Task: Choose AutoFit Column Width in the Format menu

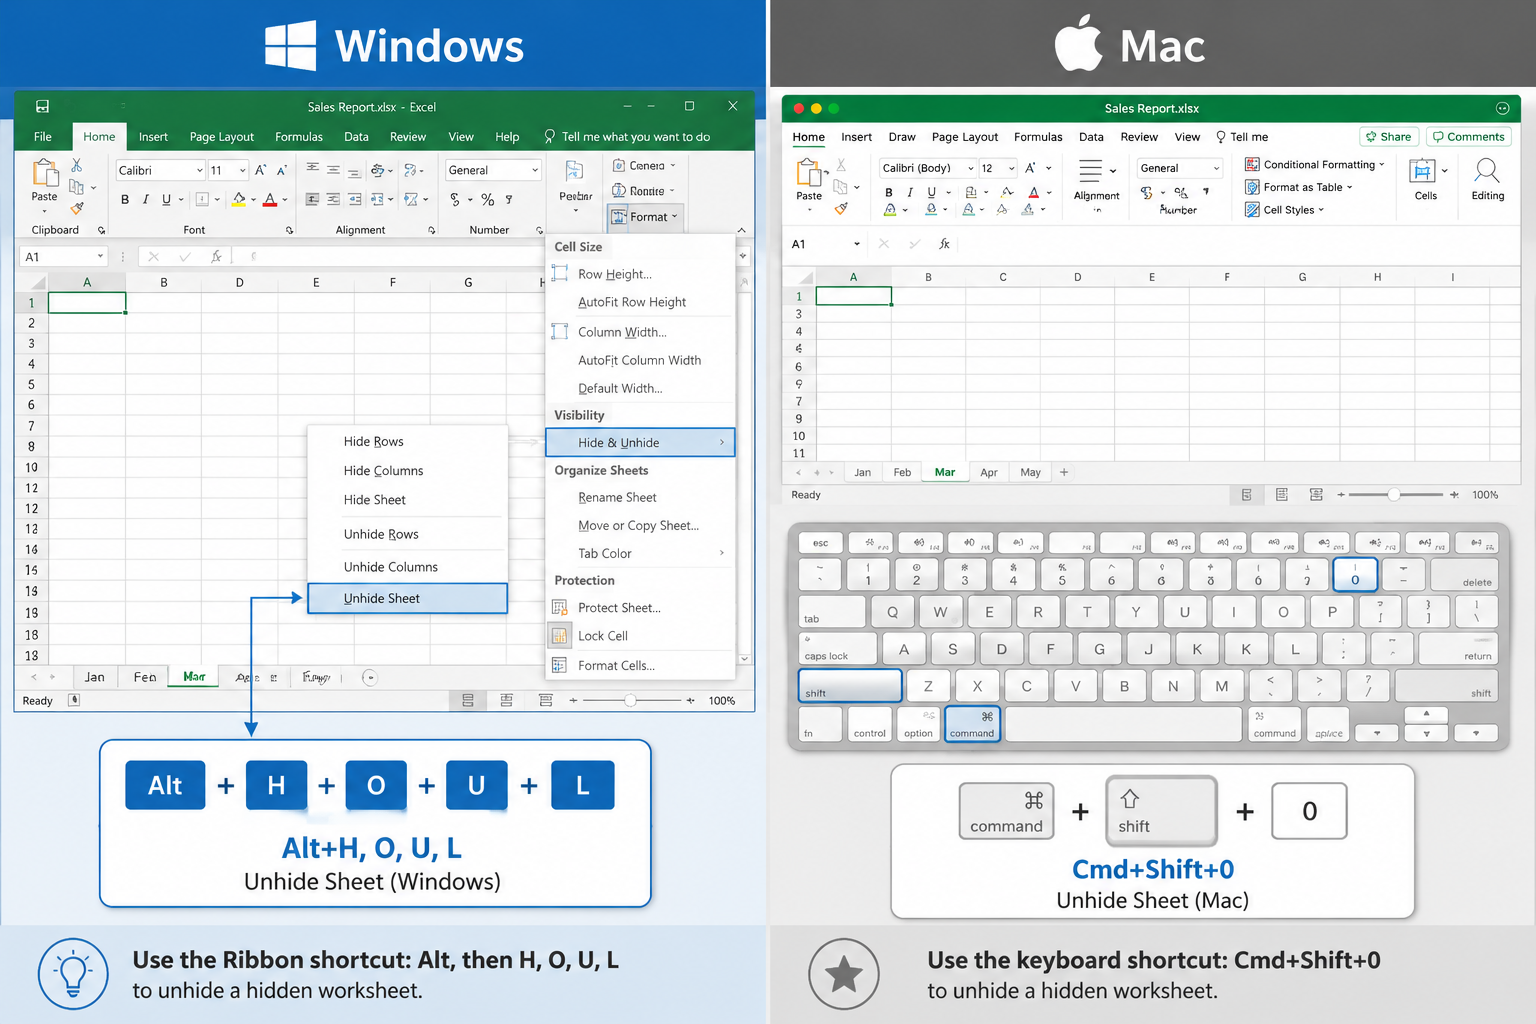Action: 639,360
